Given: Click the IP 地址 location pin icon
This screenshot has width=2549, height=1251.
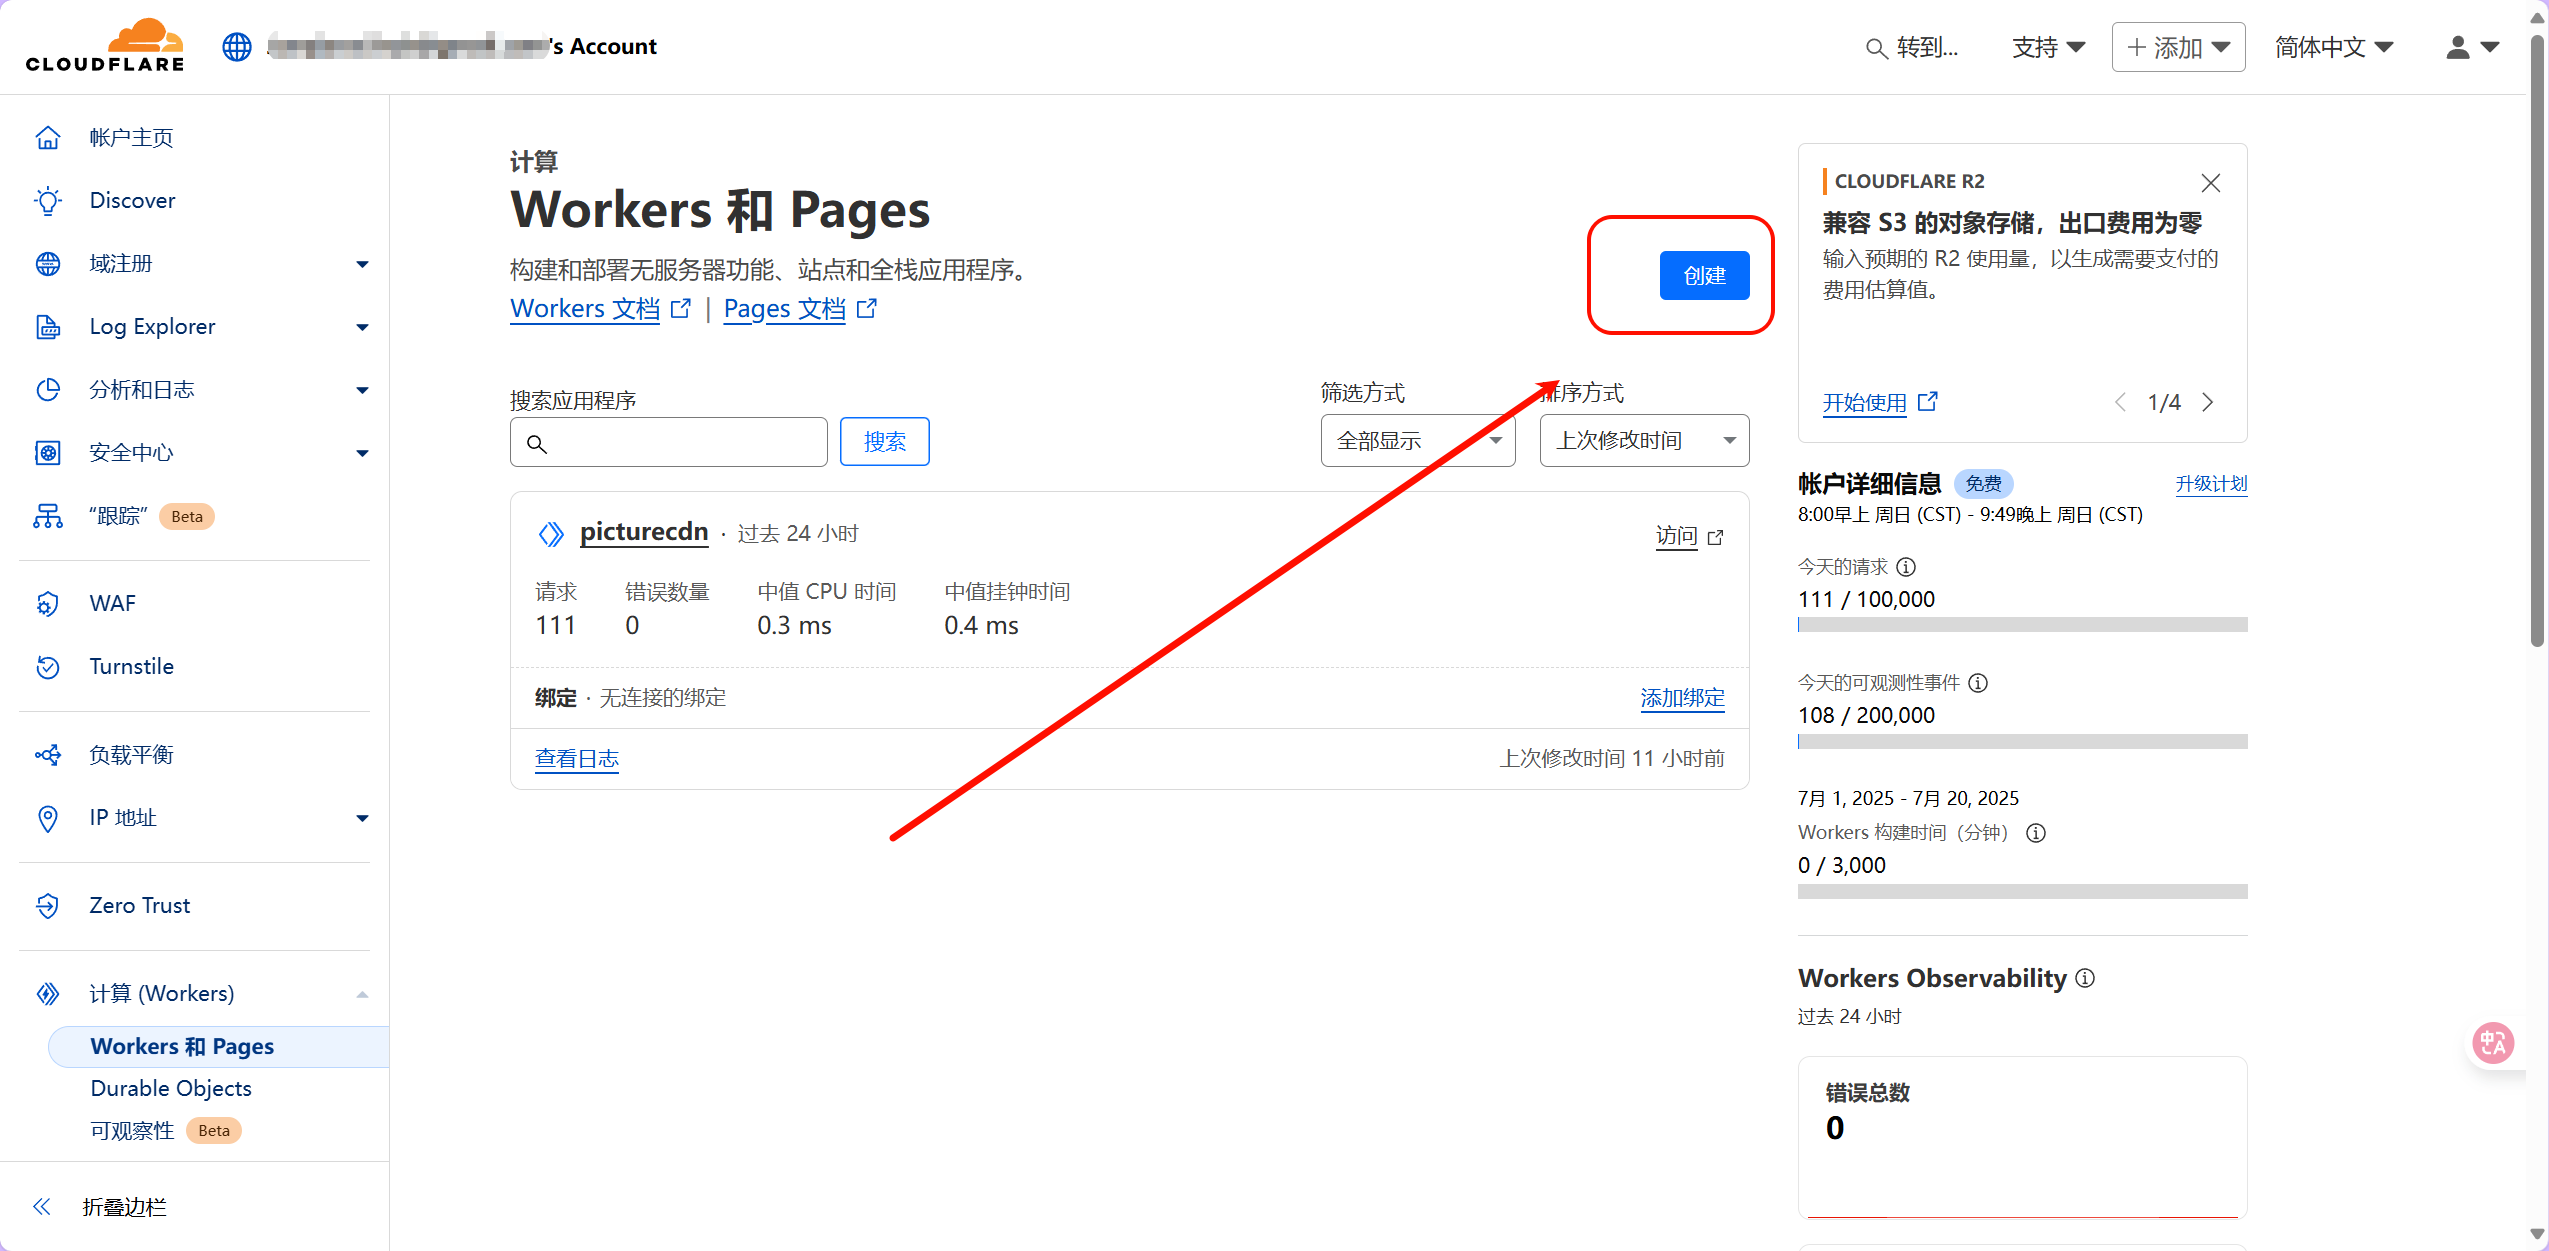Looking at the screenshot, I should [x=48, y=818].
